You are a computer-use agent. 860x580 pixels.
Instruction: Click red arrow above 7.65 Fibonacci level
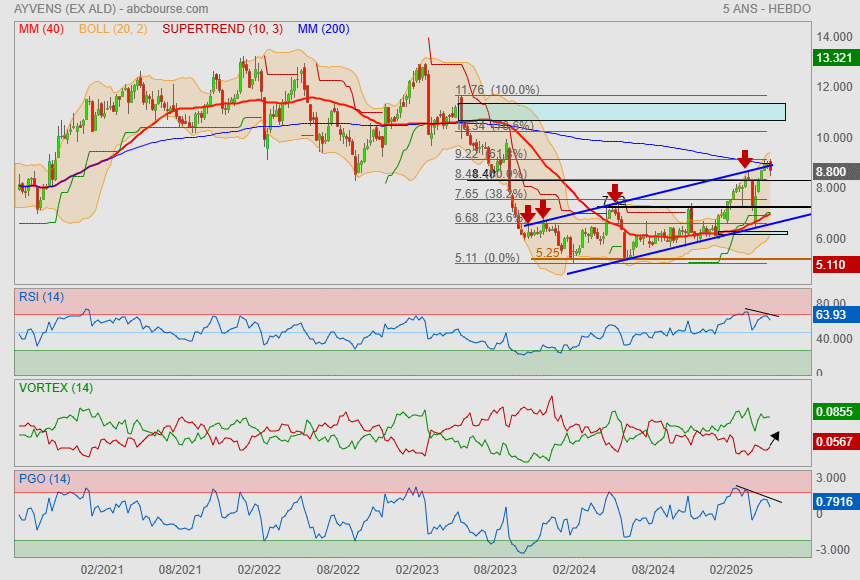pos(615,192)
